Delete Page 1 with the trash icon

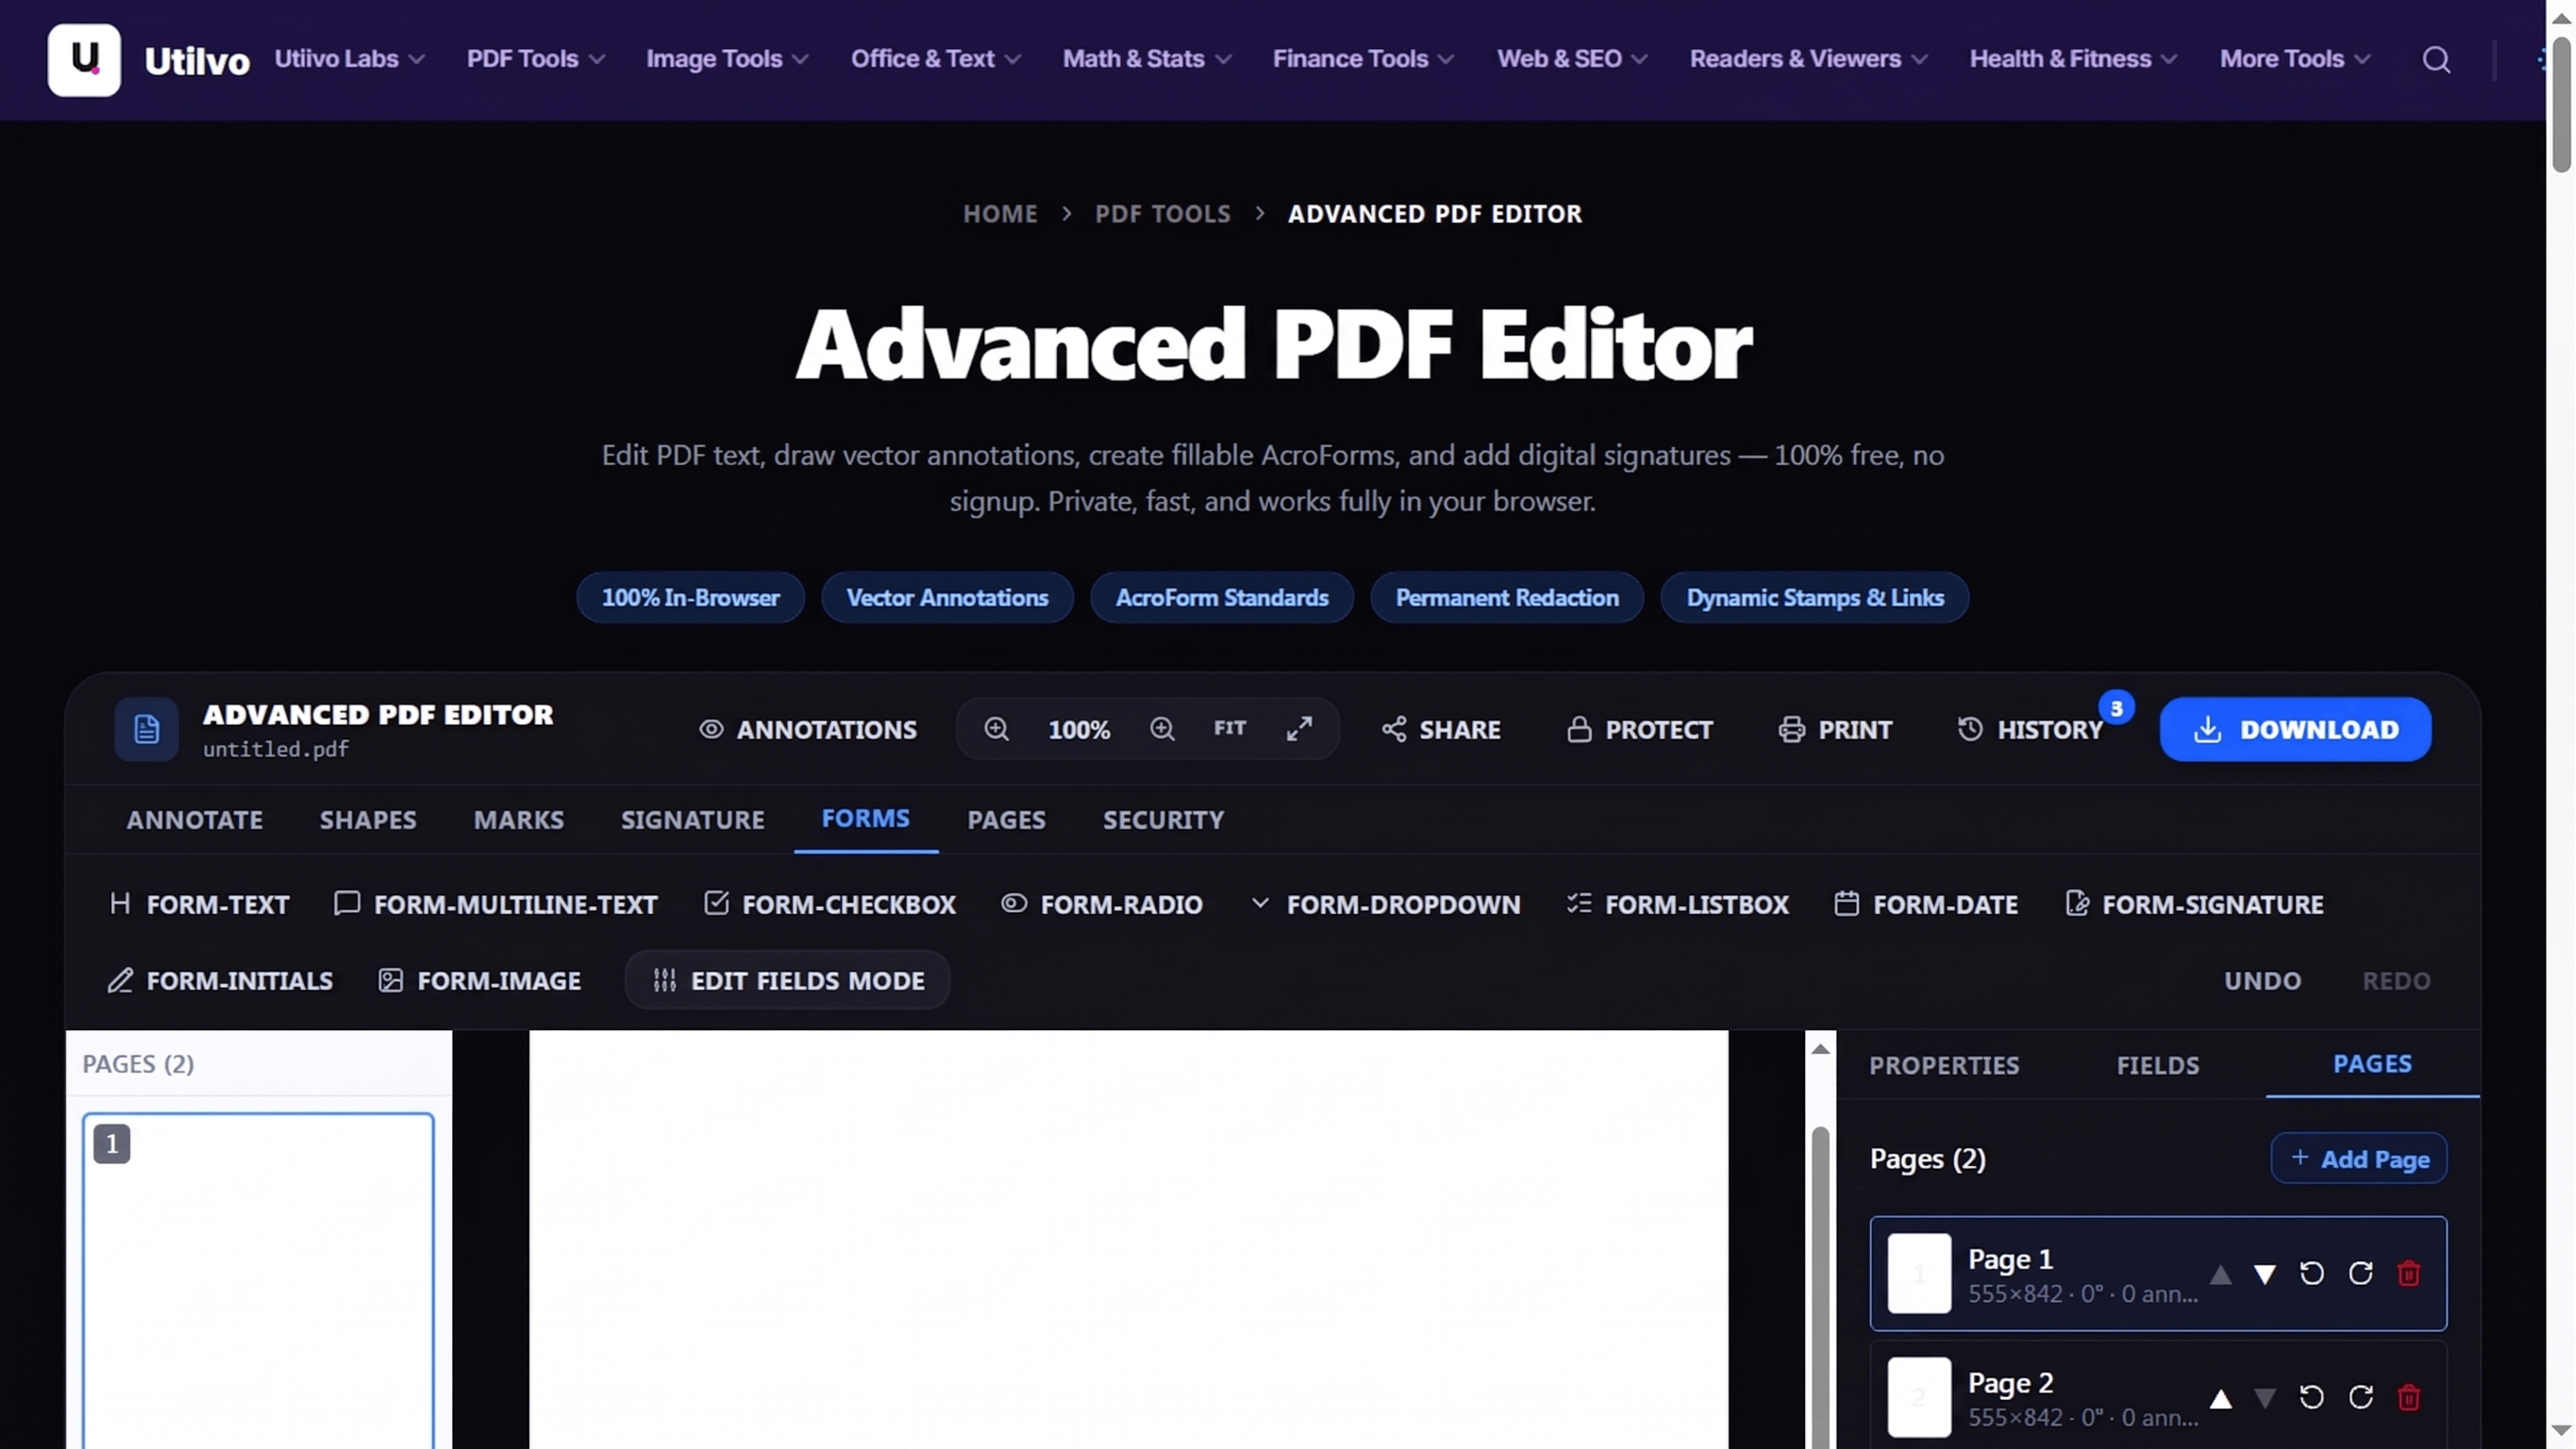click(2409, 1273)
